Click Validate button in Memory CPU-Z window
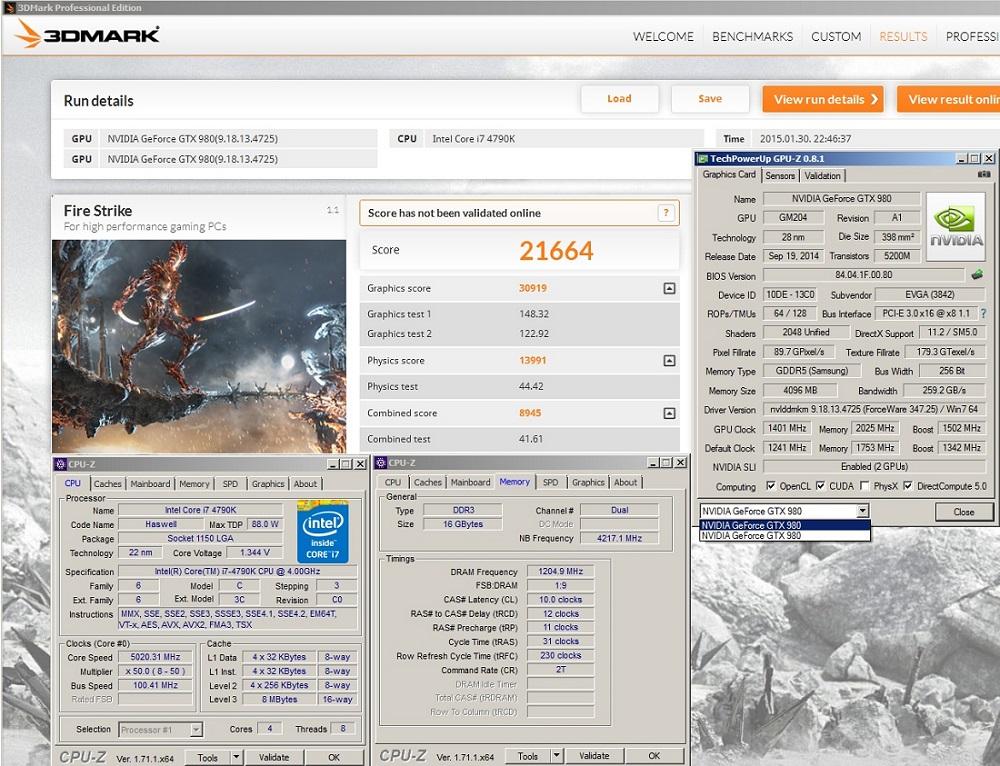This screenshot has height=766, width=1000. [594, 756]
